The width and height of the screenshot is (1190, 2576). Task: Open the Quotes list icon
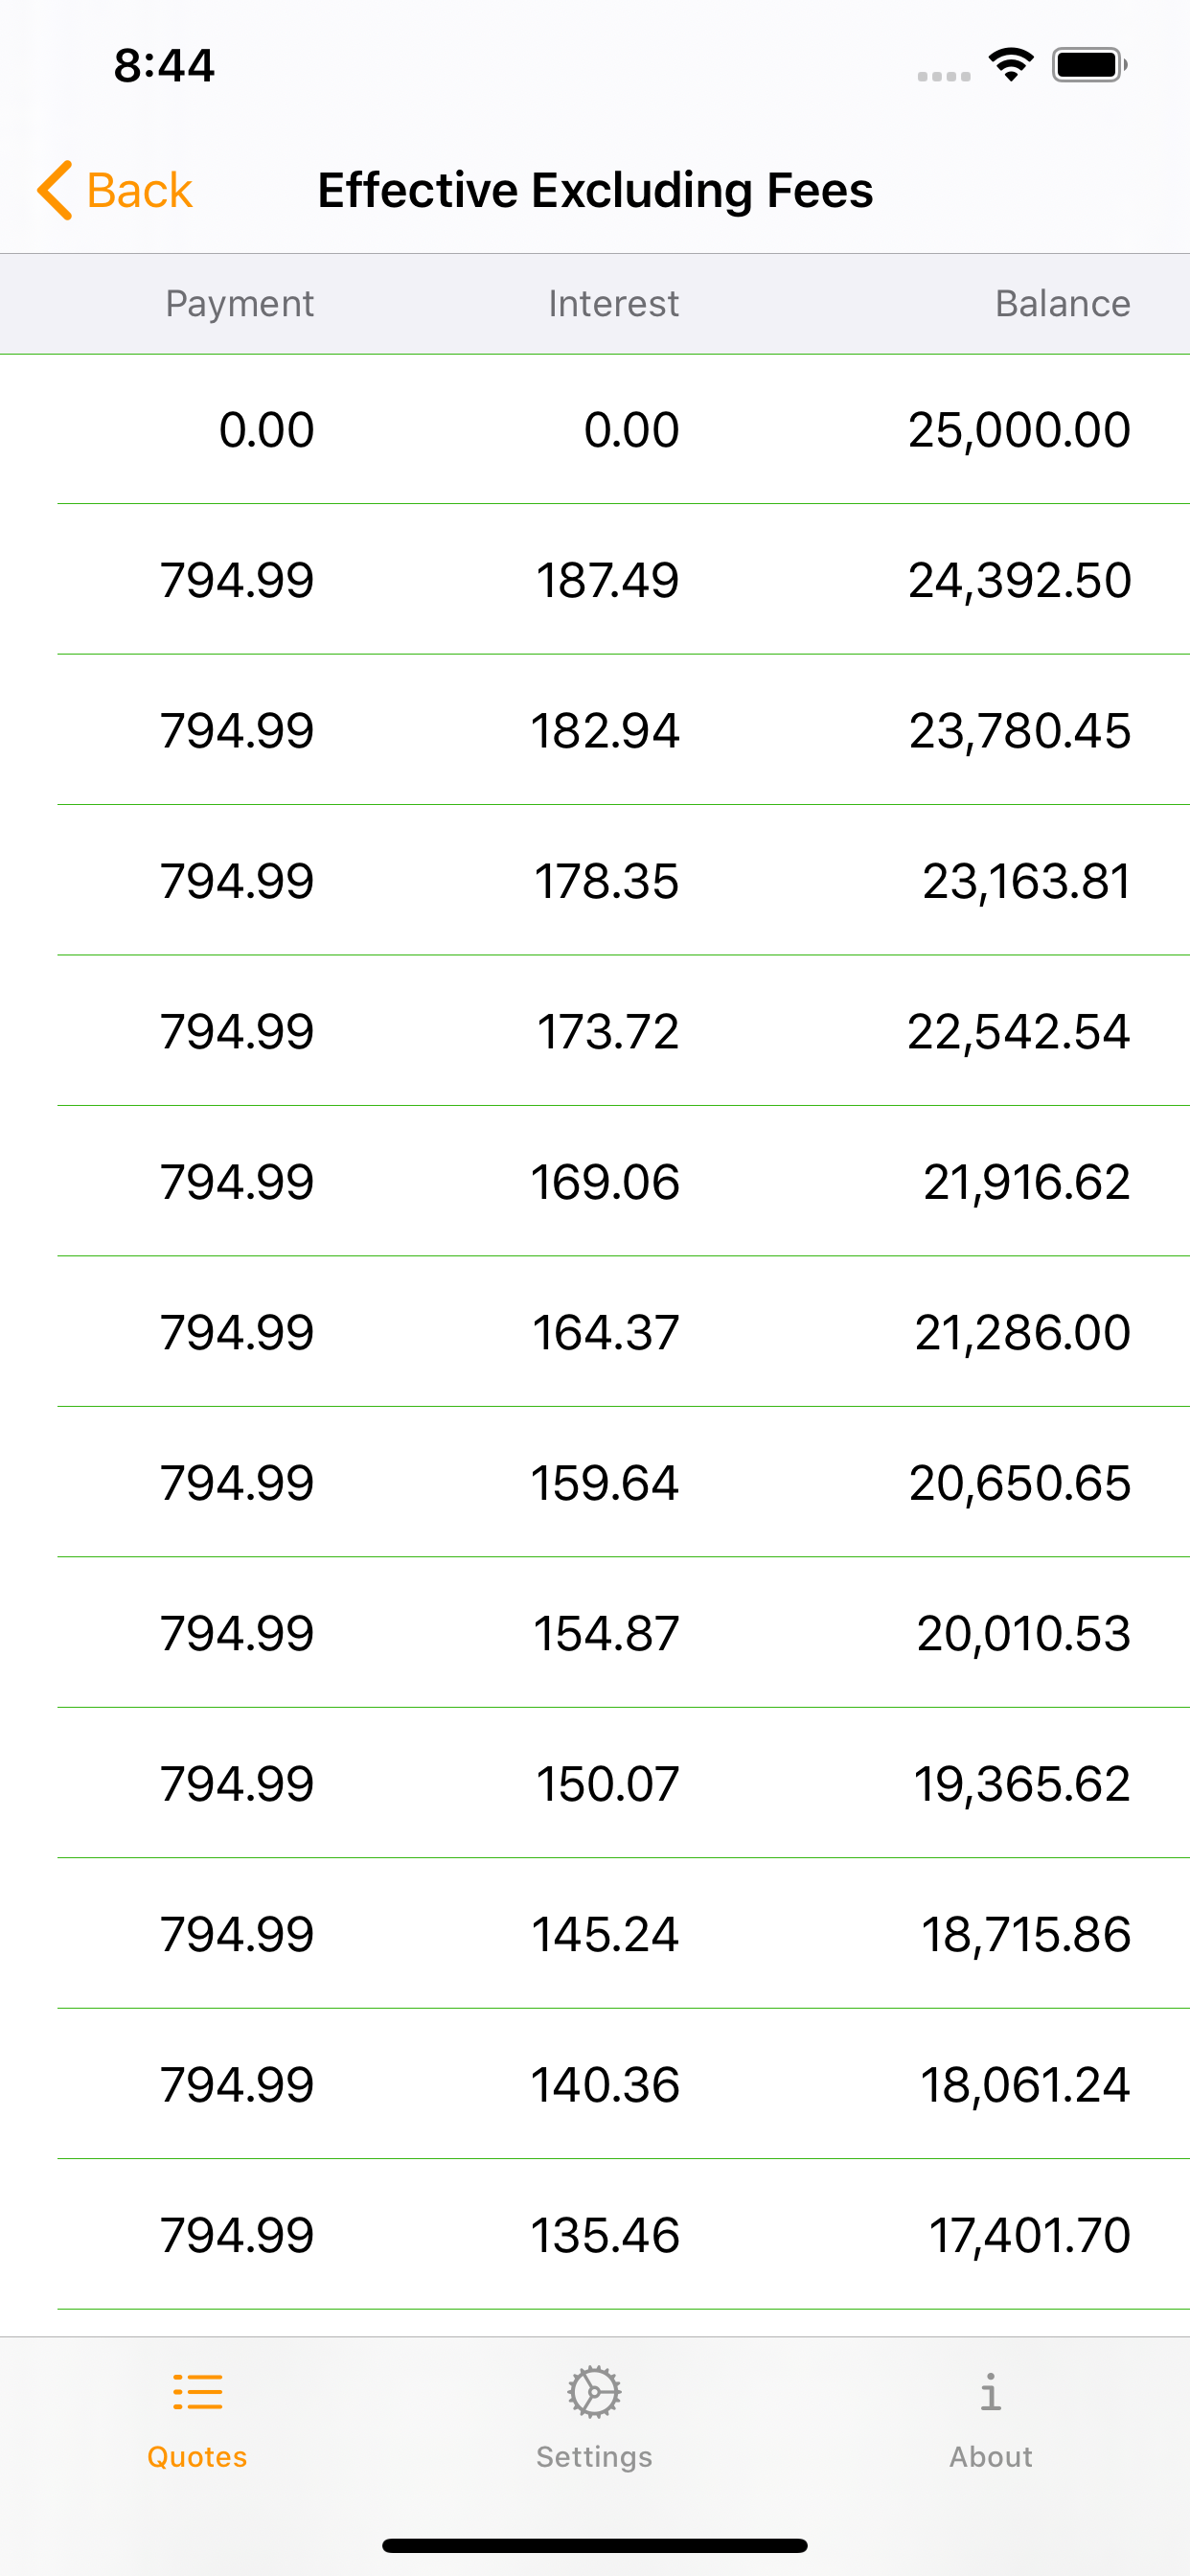point(197,2393)
